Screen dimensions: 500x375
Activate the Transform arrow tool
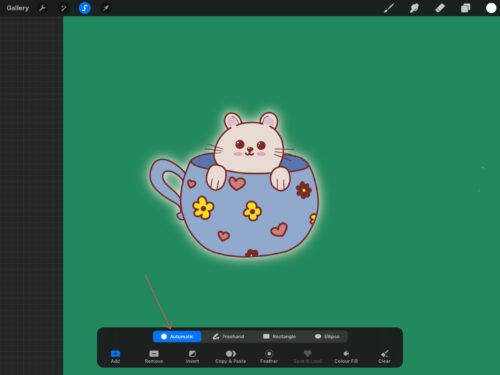[106, 8]
